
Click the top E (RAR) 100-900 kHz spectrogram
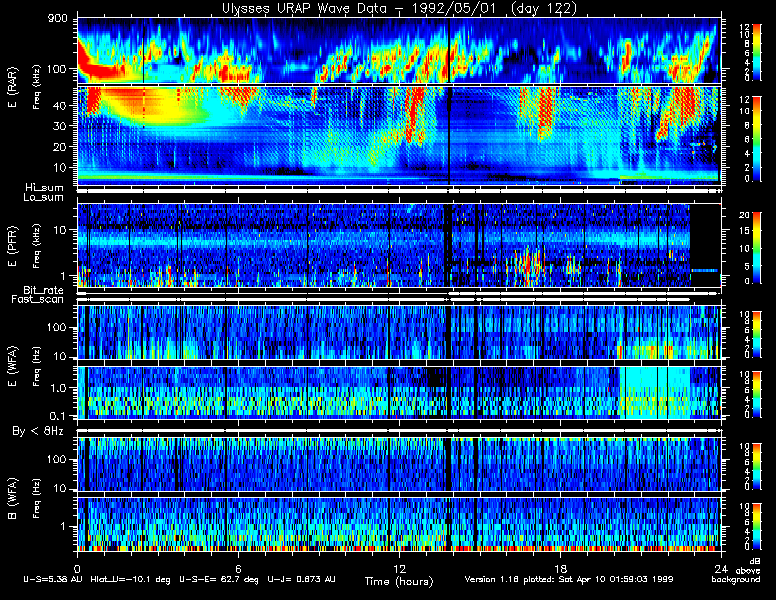pyautogui.click(x=399, y=50)
